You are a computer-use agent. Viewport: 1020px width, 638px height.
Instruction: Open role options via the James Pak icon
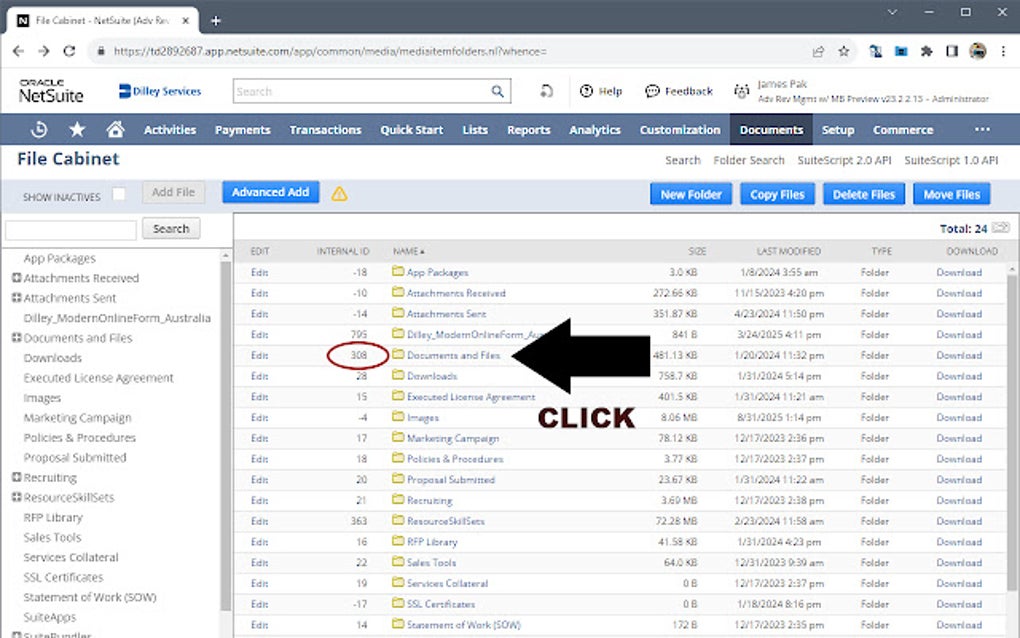[741, 90]
